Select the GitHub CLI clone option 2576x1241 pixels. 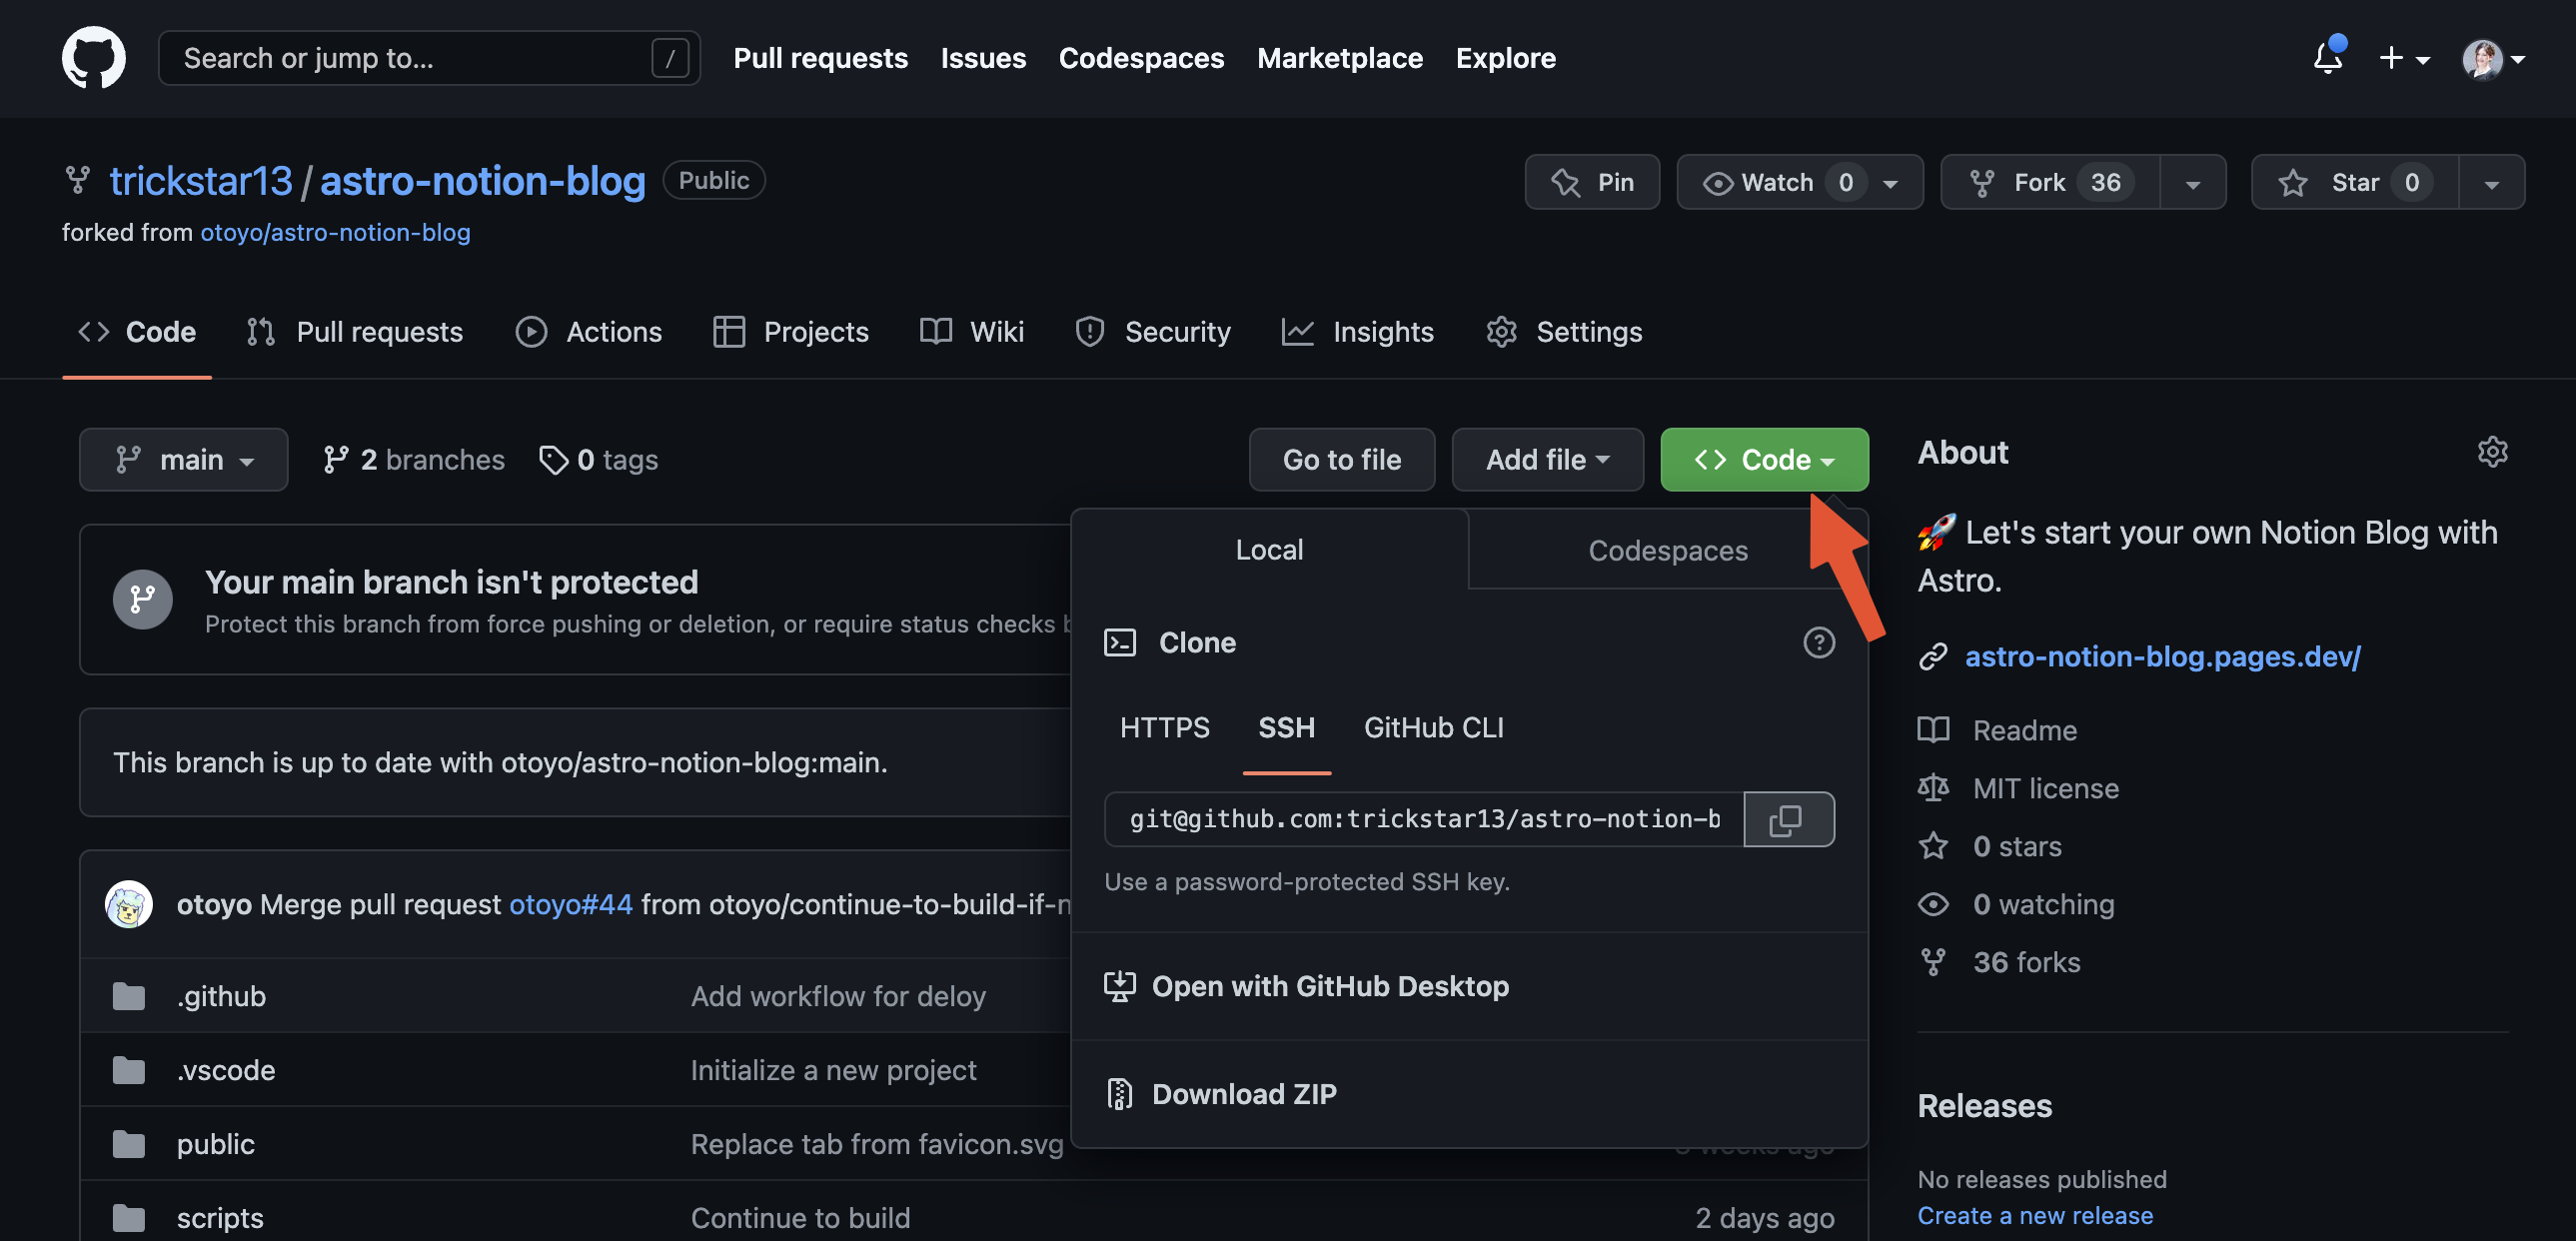coord(1433,728)
